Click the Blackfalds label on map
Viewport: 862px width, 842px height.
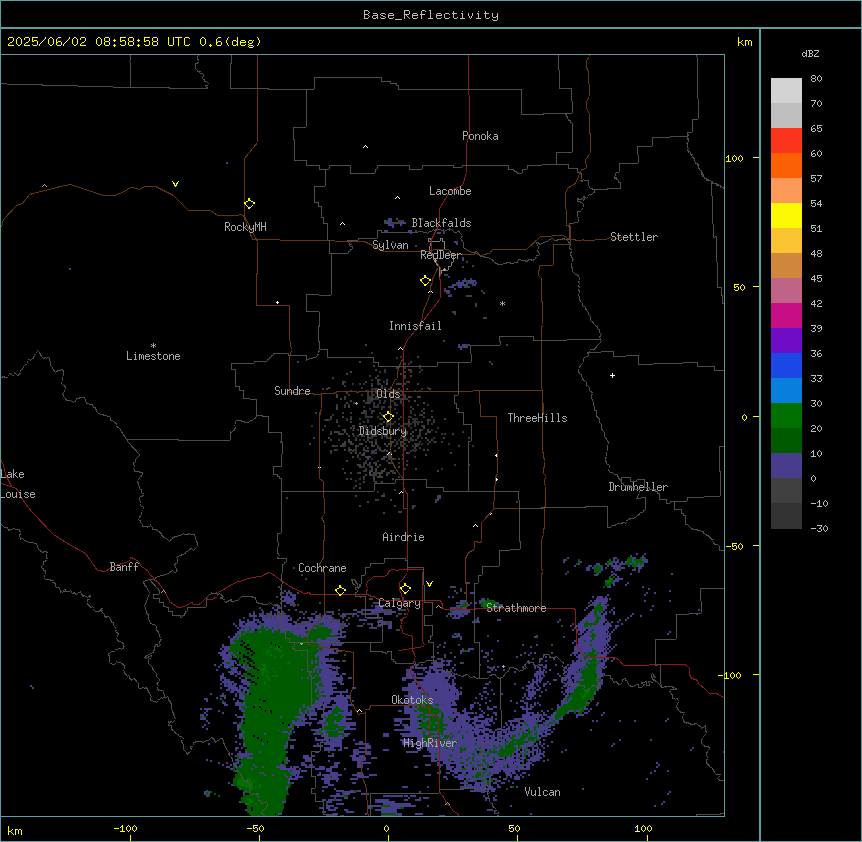point(441,223)
